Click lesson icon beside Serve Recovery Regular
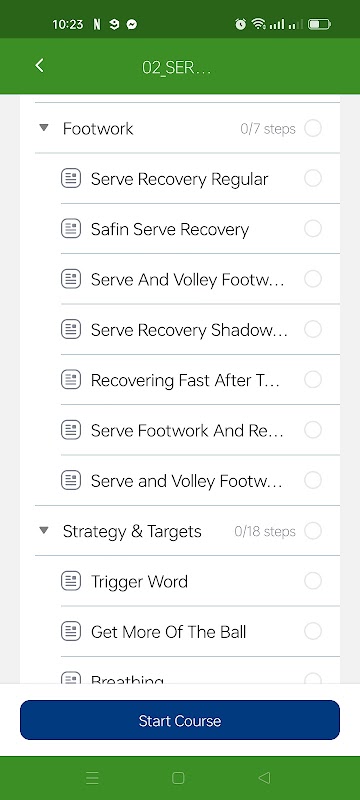This screenshot has height=800, width=360. (x=71, y=179)
